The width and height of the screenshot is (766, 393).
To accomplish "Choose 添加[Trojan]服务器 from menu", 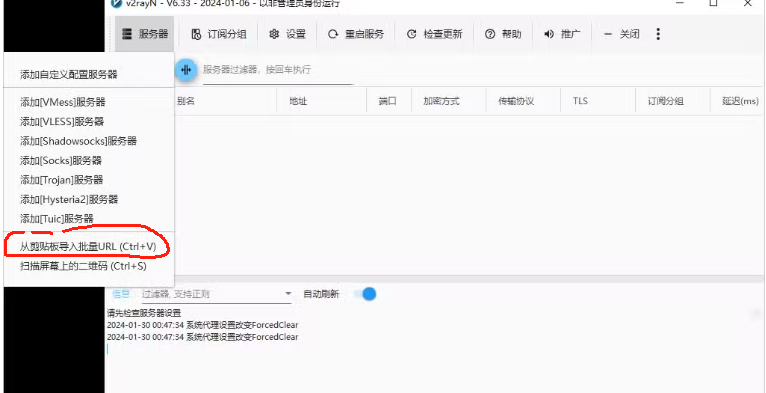I will (x=89, y=180).
